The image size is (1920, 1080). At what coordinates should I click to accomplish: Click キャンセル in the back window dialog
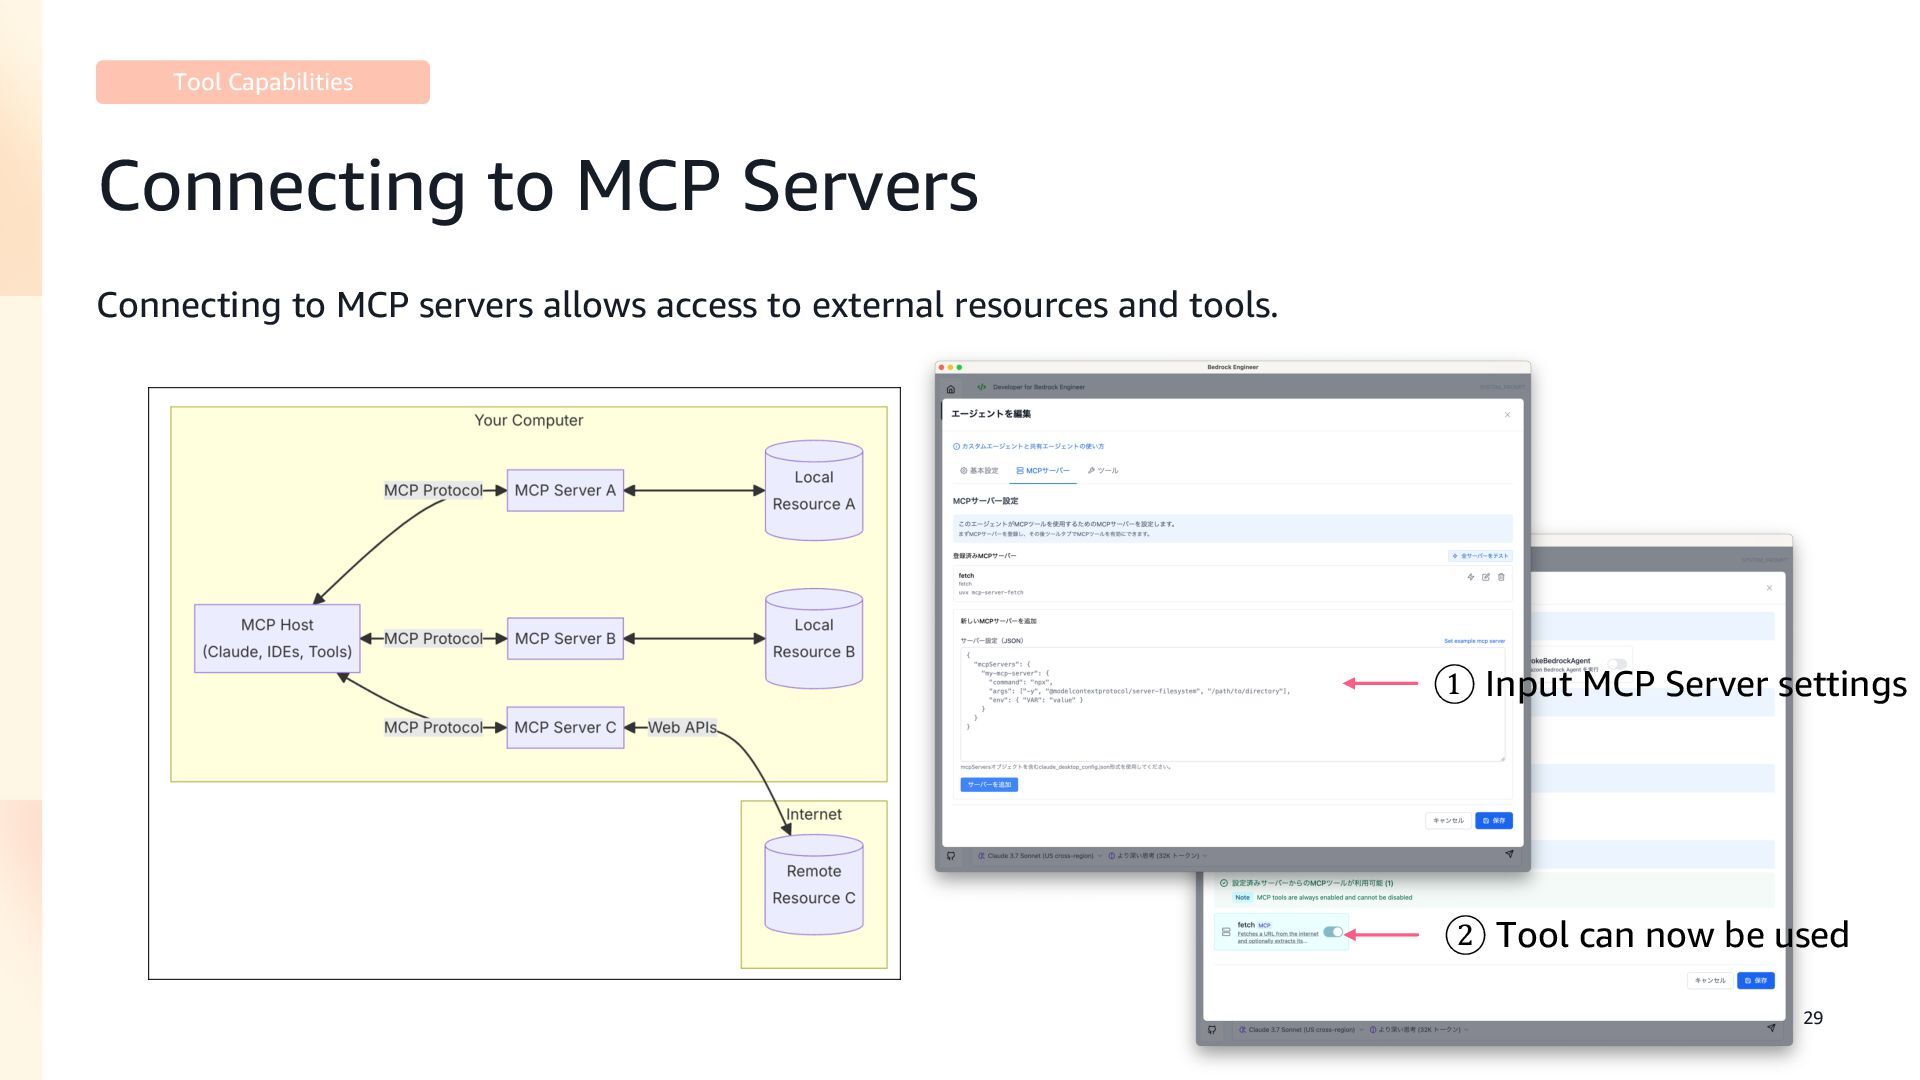pyautogui.click(x=1710, y=981)
